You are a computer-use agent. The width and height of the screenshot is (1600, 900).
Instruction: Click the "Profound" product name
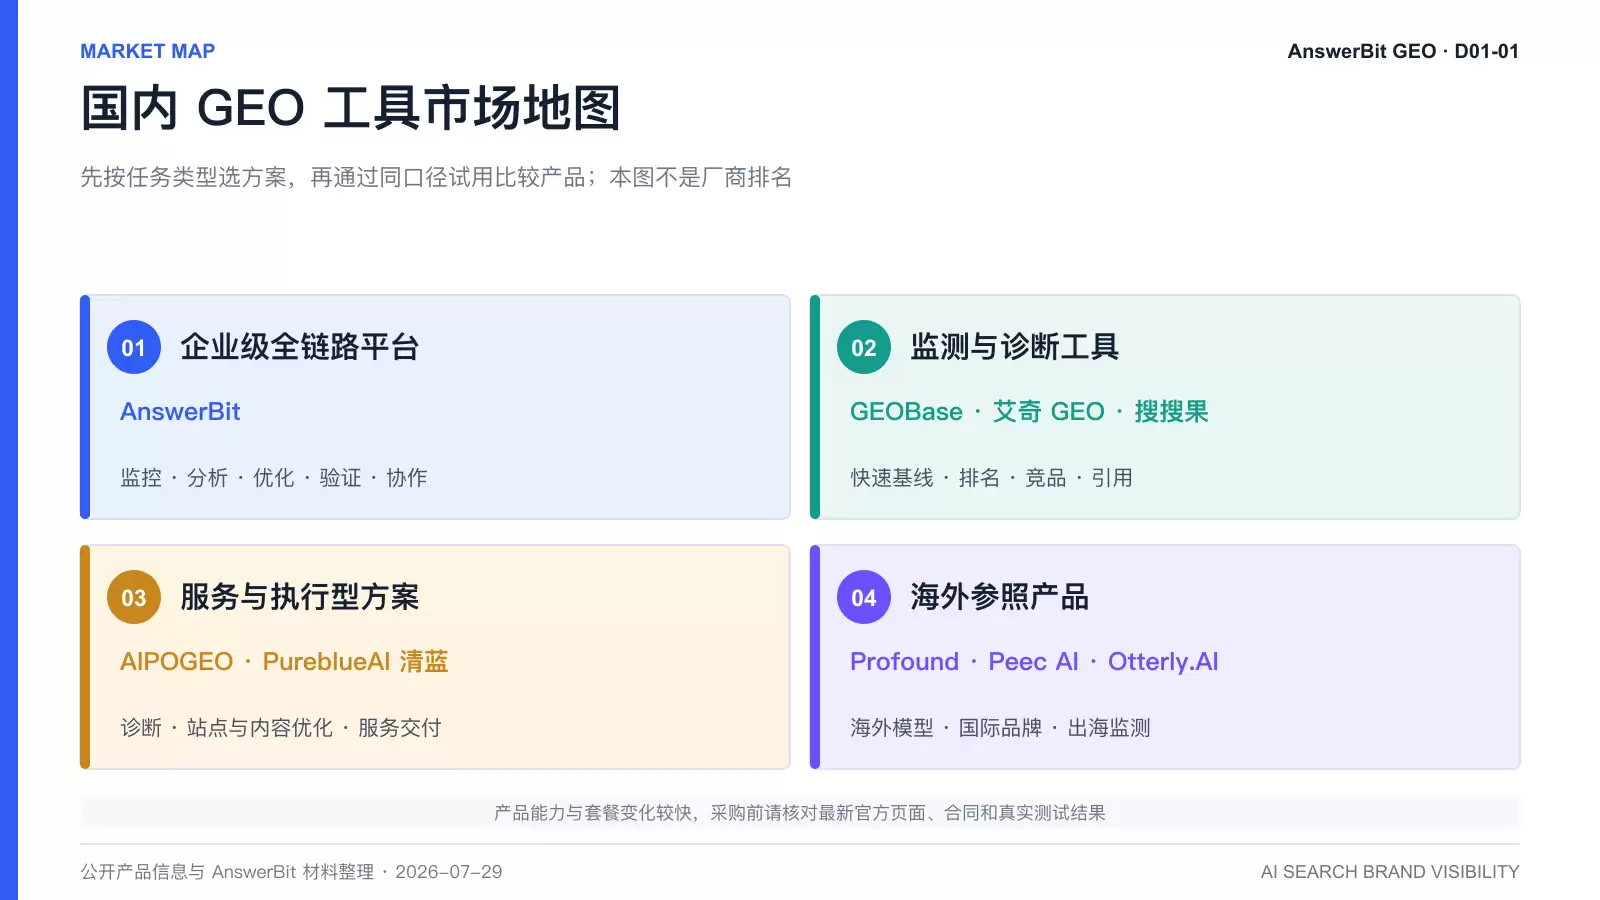point(904,661)
